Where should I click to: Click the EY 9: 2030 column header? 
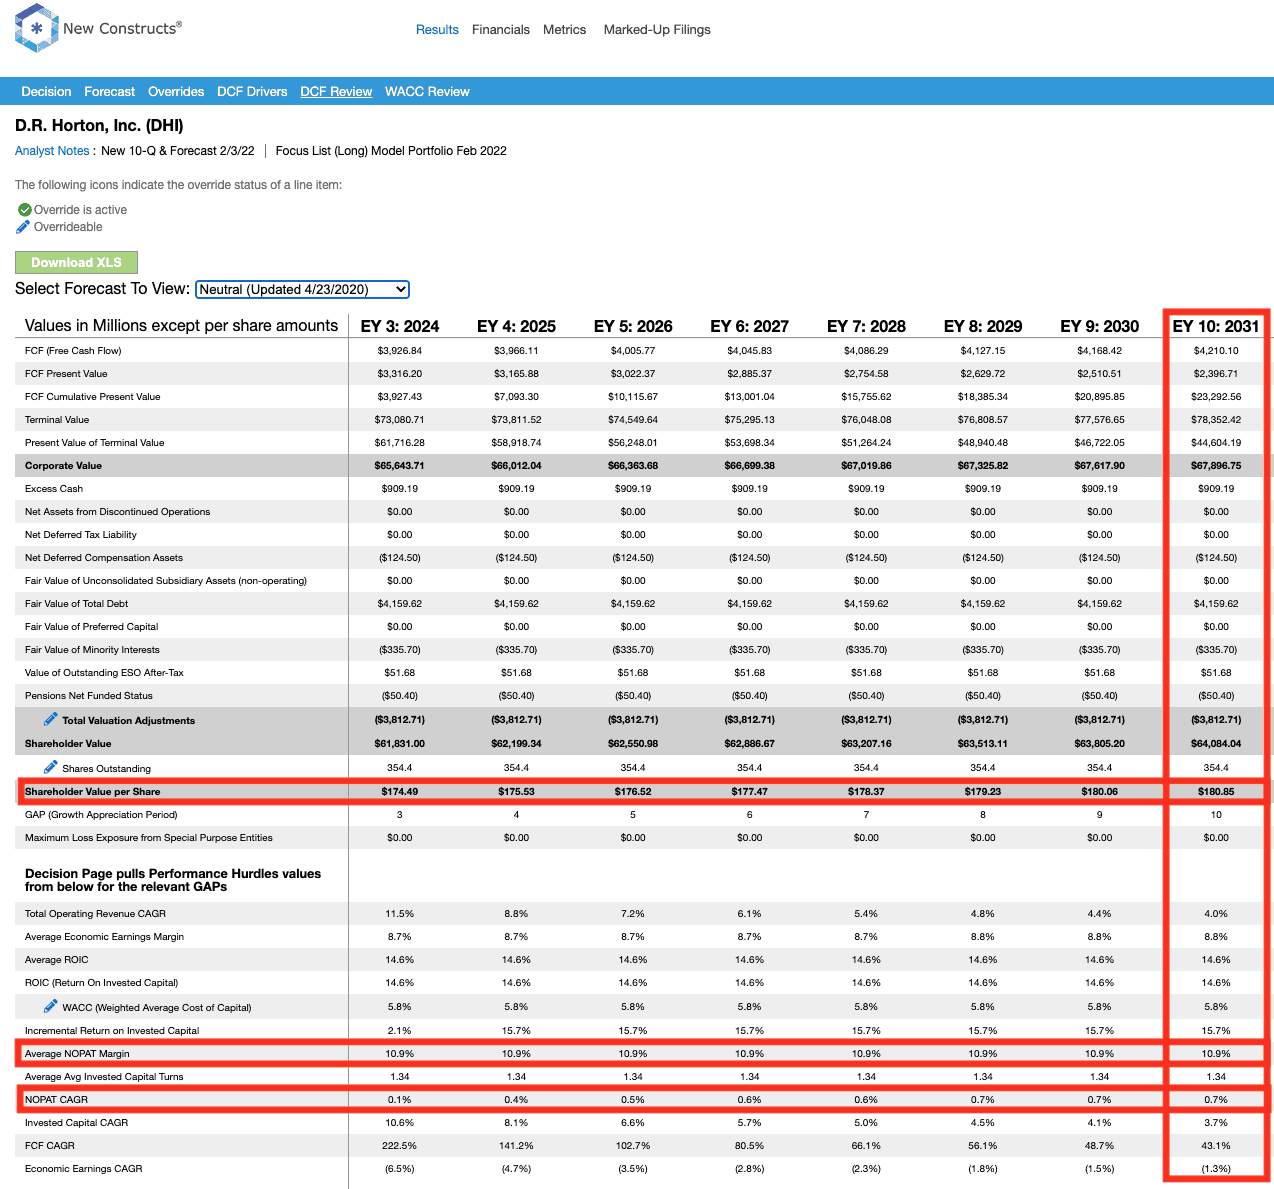coord(1100,326)
